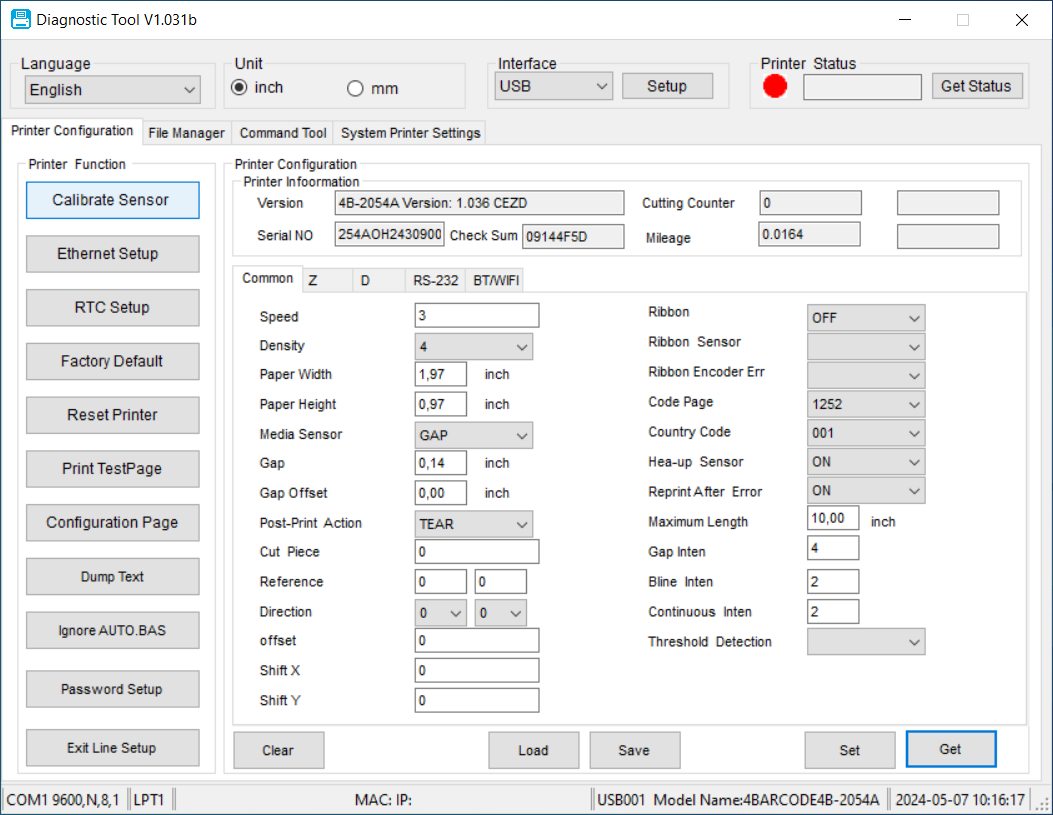
Task: Click the Paper Width input field
Action: (x=440, y=374)
